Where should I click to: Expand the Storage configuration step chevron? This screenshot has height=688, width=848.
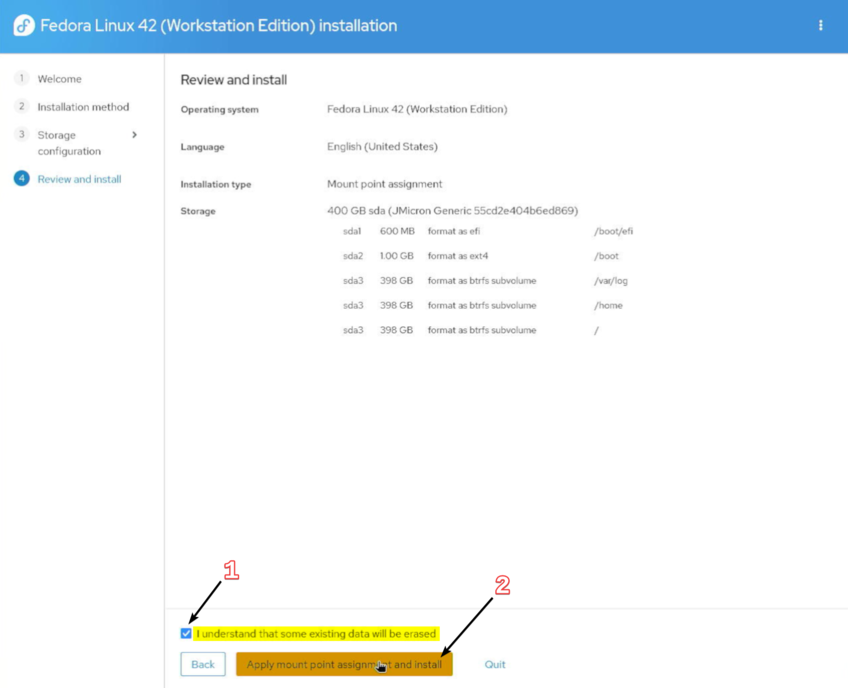coord(135,135)
